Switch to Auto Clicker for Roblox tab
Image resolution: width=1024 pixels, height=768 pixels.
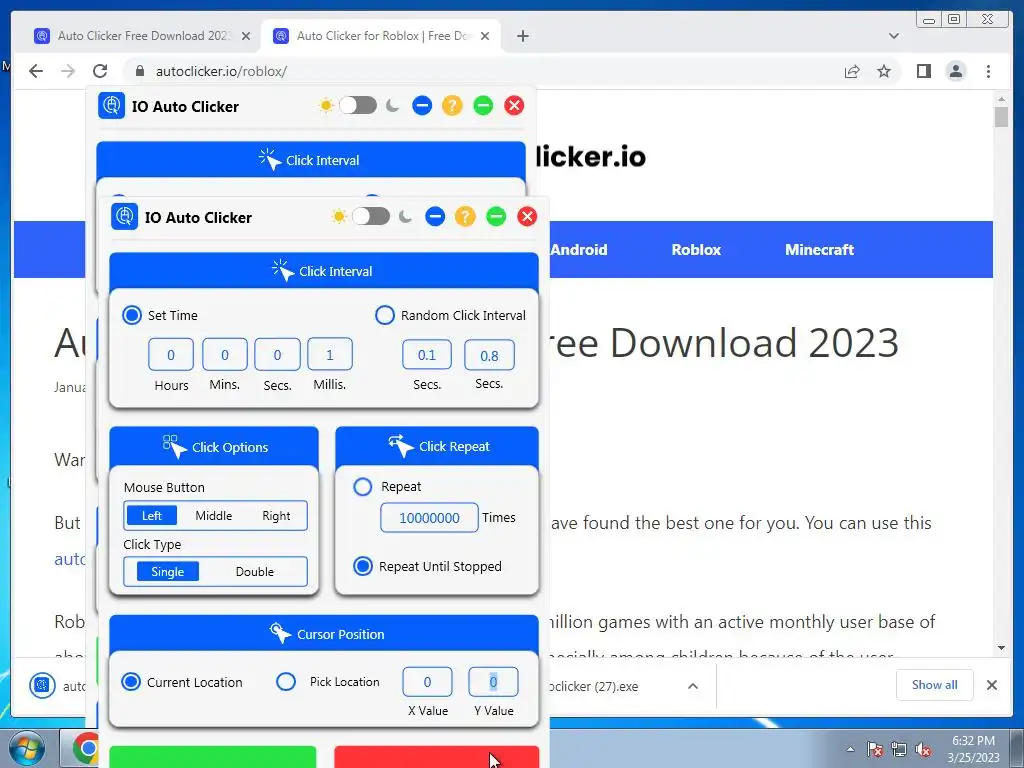(x=382, y=36)
